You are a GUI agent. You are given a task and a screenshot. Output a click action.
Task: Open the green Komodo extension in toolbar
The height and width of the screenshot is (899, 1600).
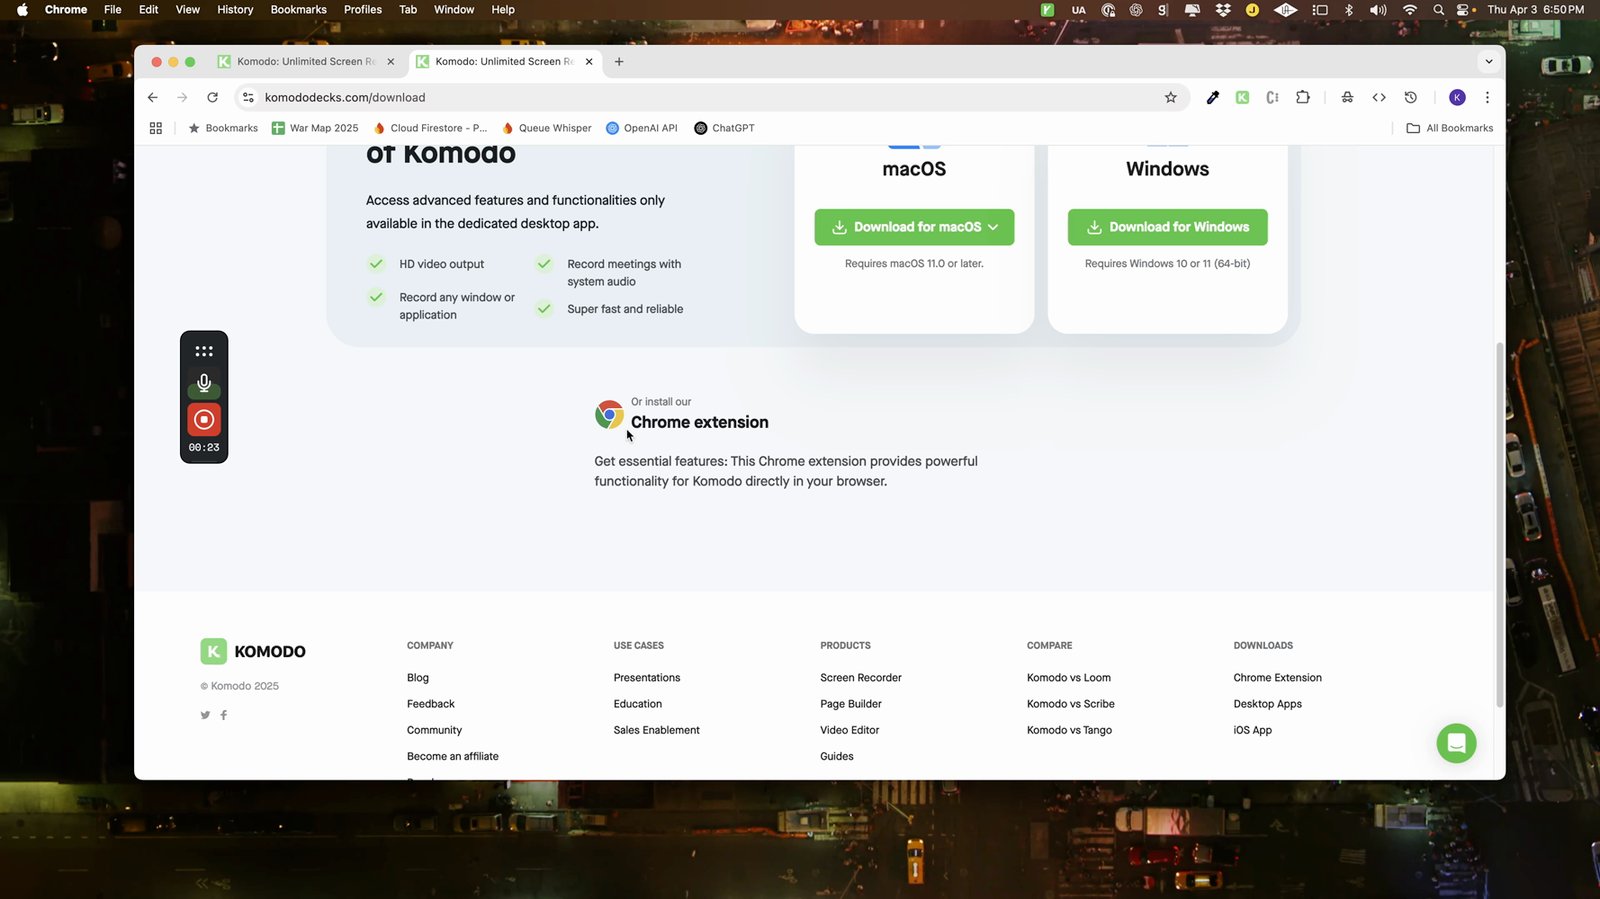[1242, 97]
